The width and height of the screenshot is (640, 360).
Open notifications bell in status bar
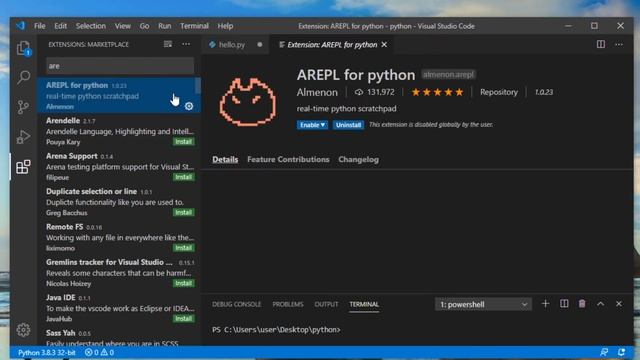[x=621, y=352]
